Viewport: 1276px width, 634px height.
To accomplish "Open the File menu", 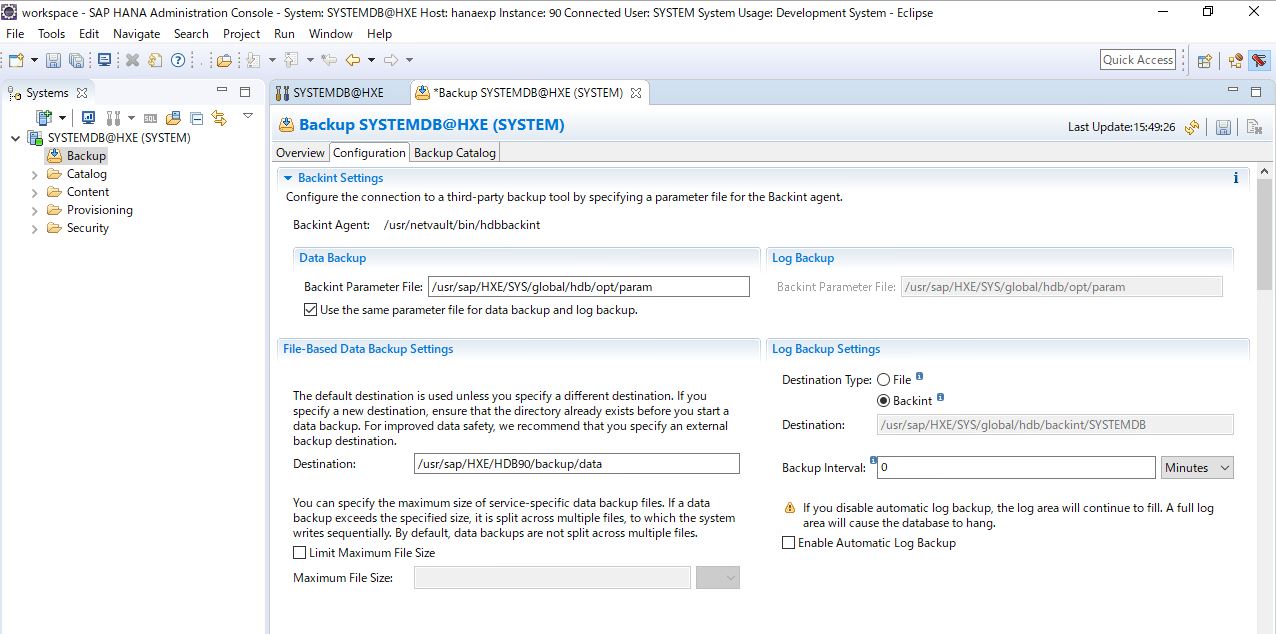I will 16,33.
